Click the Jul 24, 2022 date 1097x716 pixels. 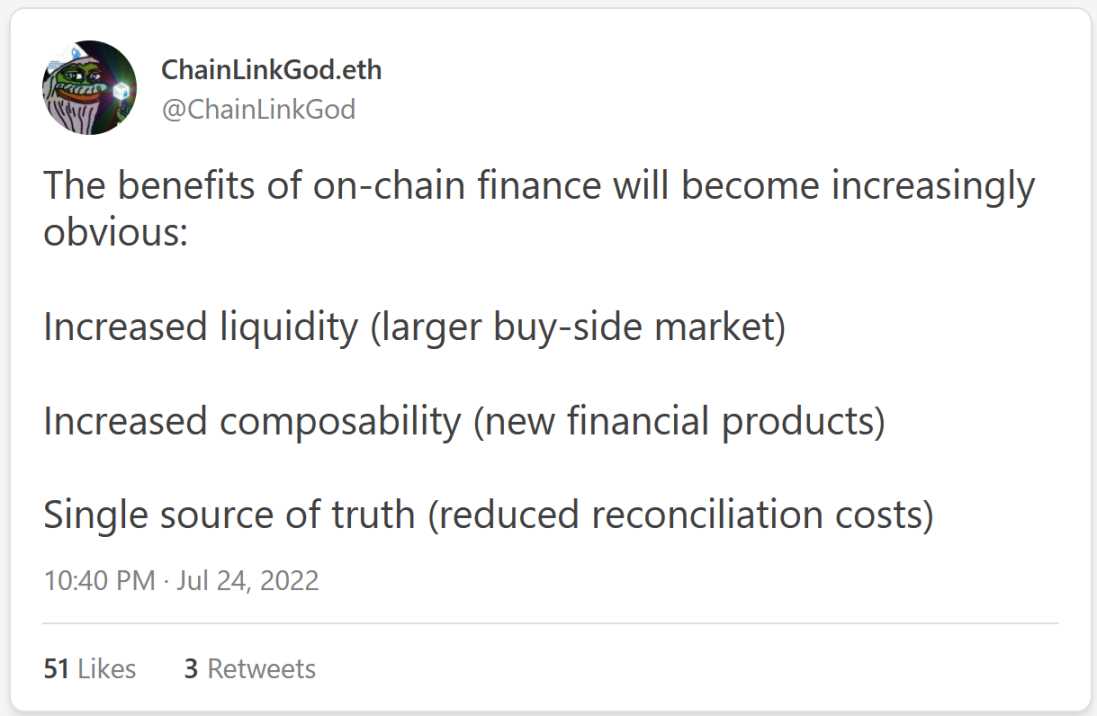tap(247, 580)
